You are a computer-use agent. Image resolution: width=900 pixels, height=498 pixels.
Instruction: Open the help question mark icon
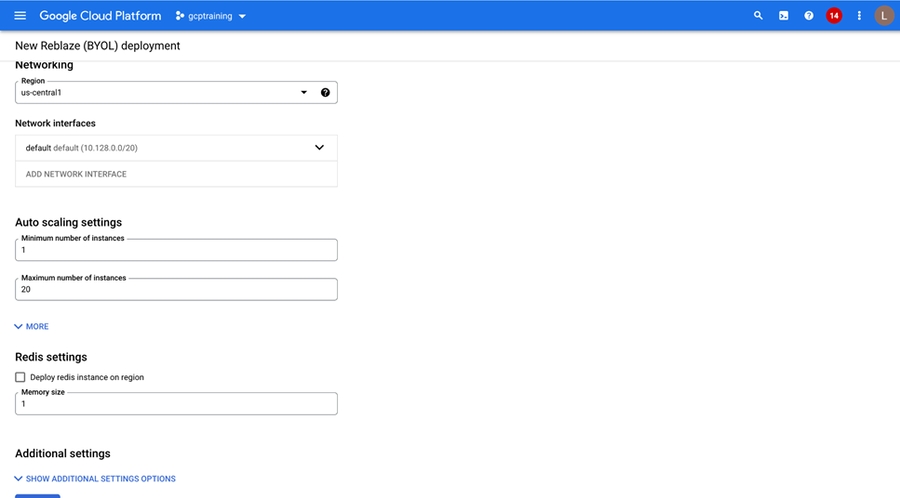(x=809, y=16)
